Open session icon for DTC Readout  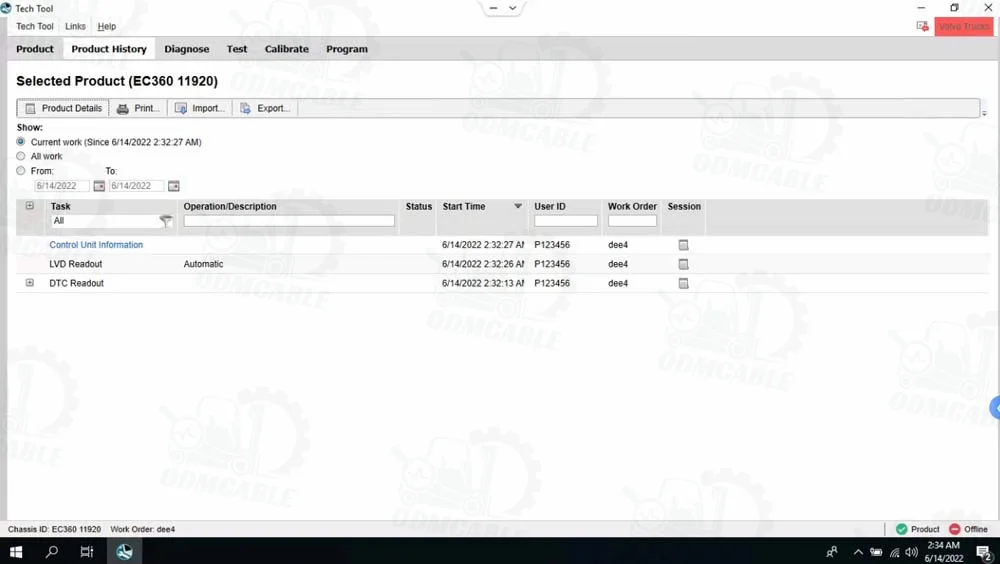(x=683, y=283)
